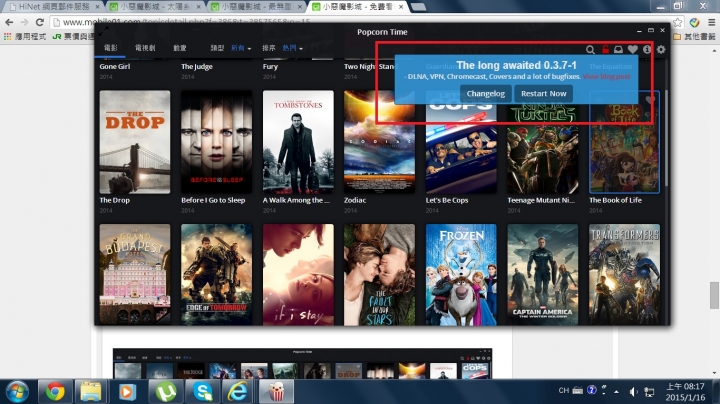720x404 pixels.
Task: Open the 應用程式 apps bookmark
Action: point(25,36)
